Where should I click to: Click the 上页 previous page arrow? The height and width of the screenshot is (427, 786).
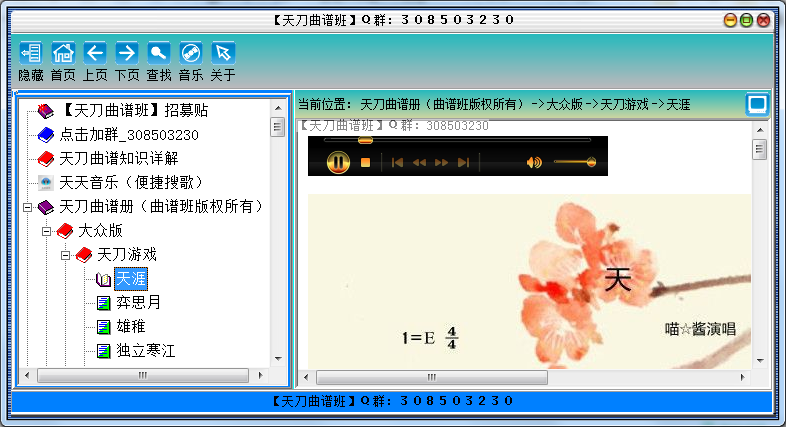(x=95, y=52)
